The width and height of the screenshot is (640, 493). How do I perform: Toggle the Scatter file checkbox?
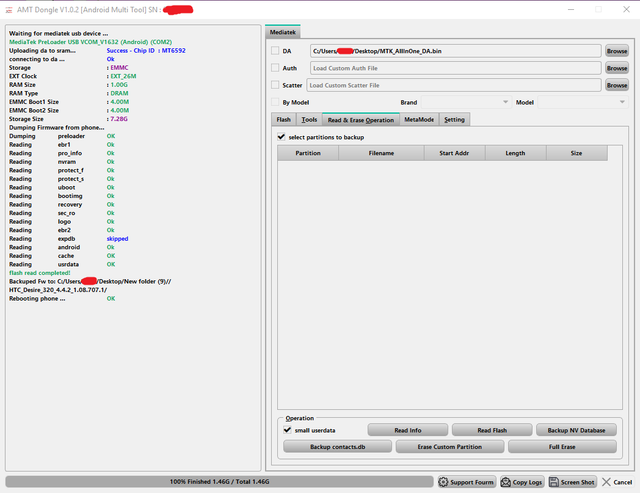[275, 86]
